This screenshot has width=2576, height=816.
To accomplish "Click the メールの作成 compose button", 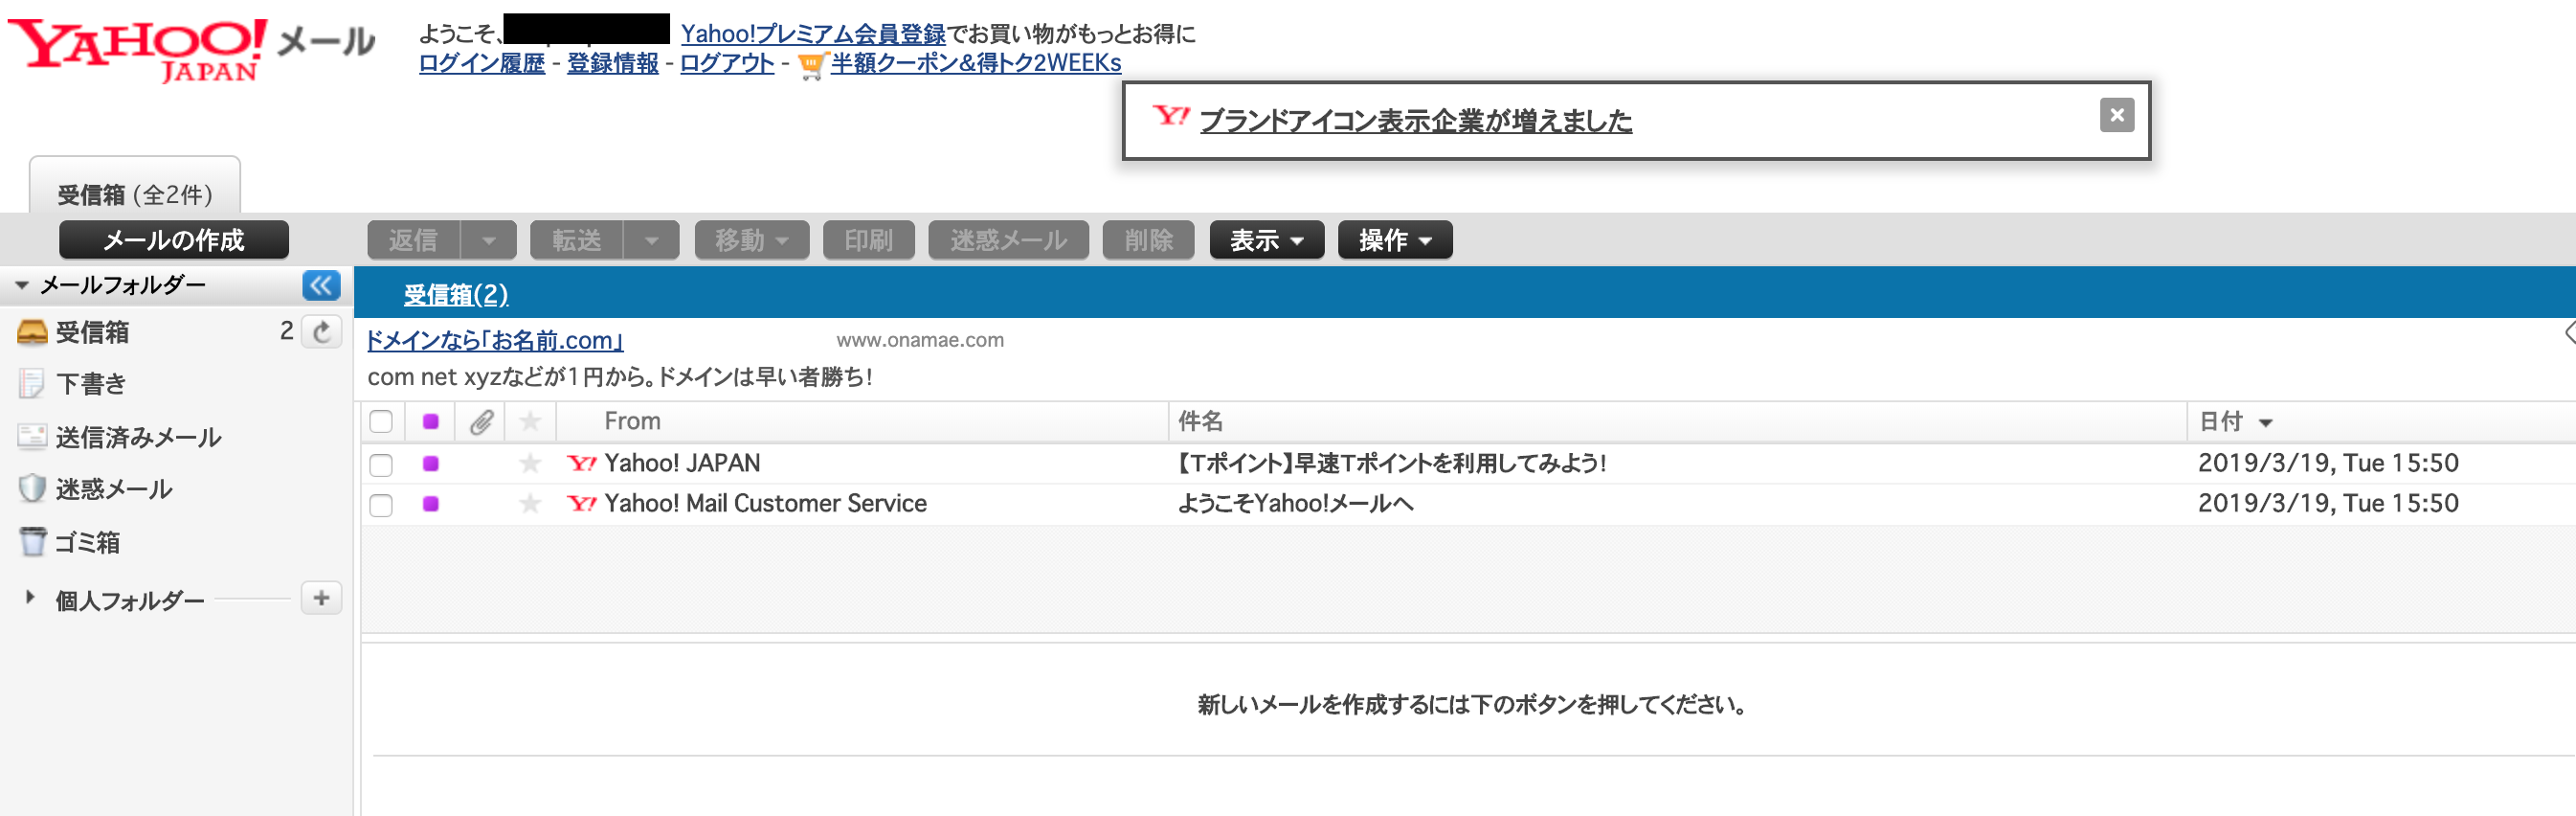I will click(x=174, y=240).
